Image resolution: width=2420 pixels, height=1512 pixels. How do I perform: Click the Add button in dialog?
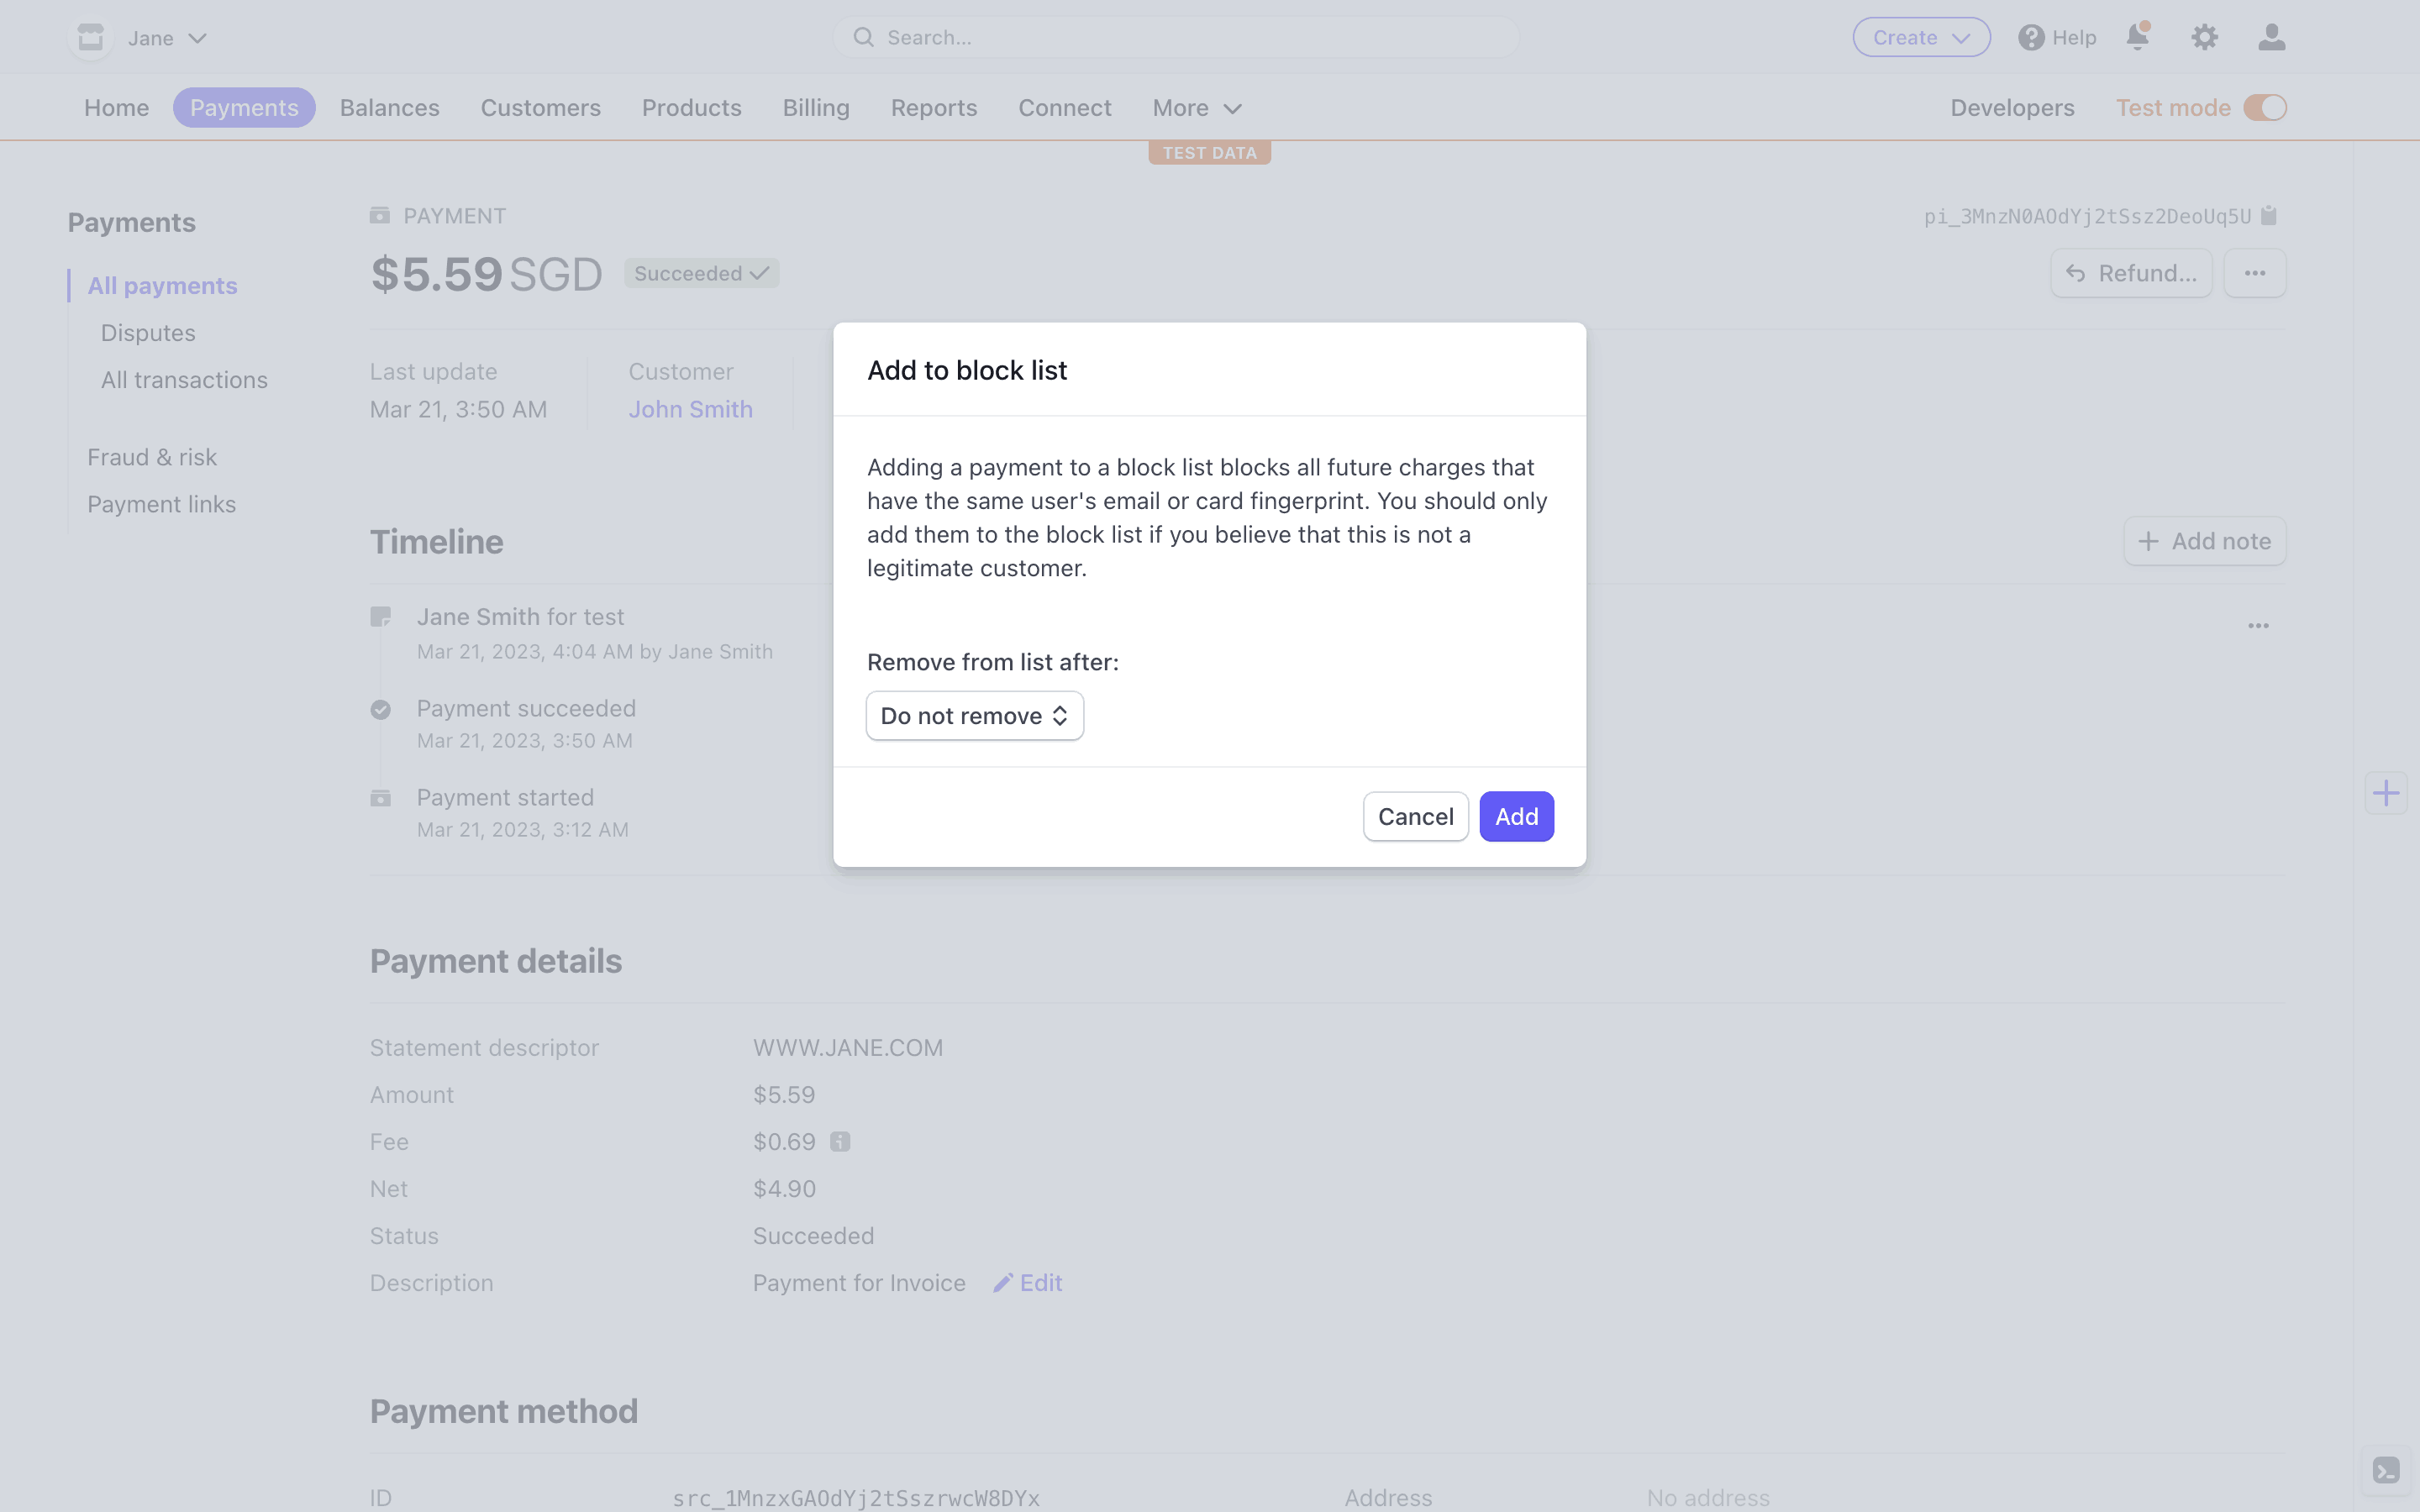[1516, 817]
